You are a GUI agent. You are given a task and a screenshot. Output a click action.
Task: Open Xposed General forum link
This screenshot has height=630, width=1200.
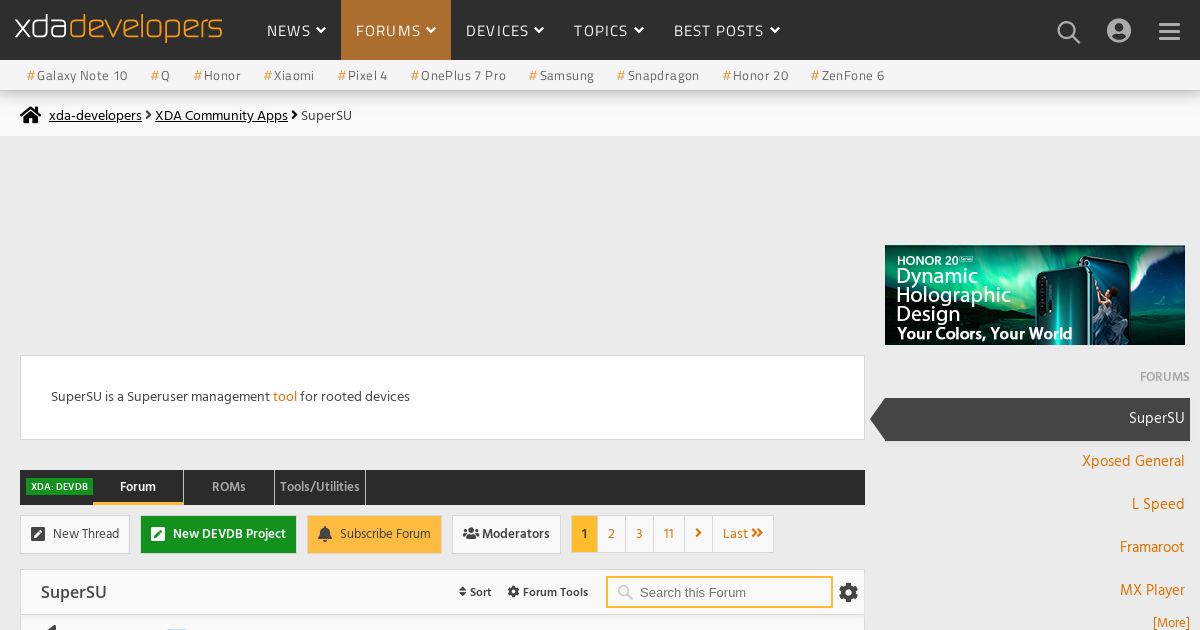point(1133,461)
